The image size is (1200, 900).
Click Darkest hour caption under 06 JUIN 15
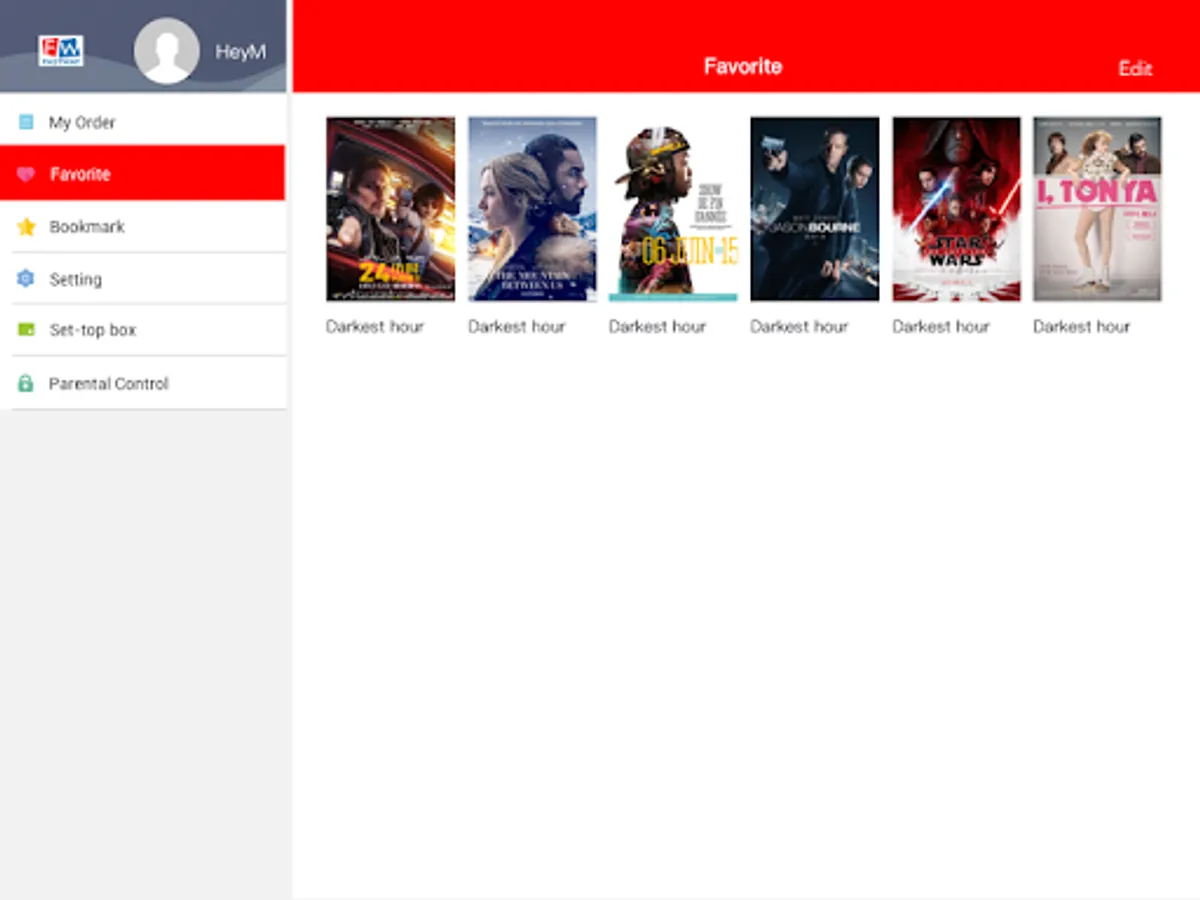[658, 326]
